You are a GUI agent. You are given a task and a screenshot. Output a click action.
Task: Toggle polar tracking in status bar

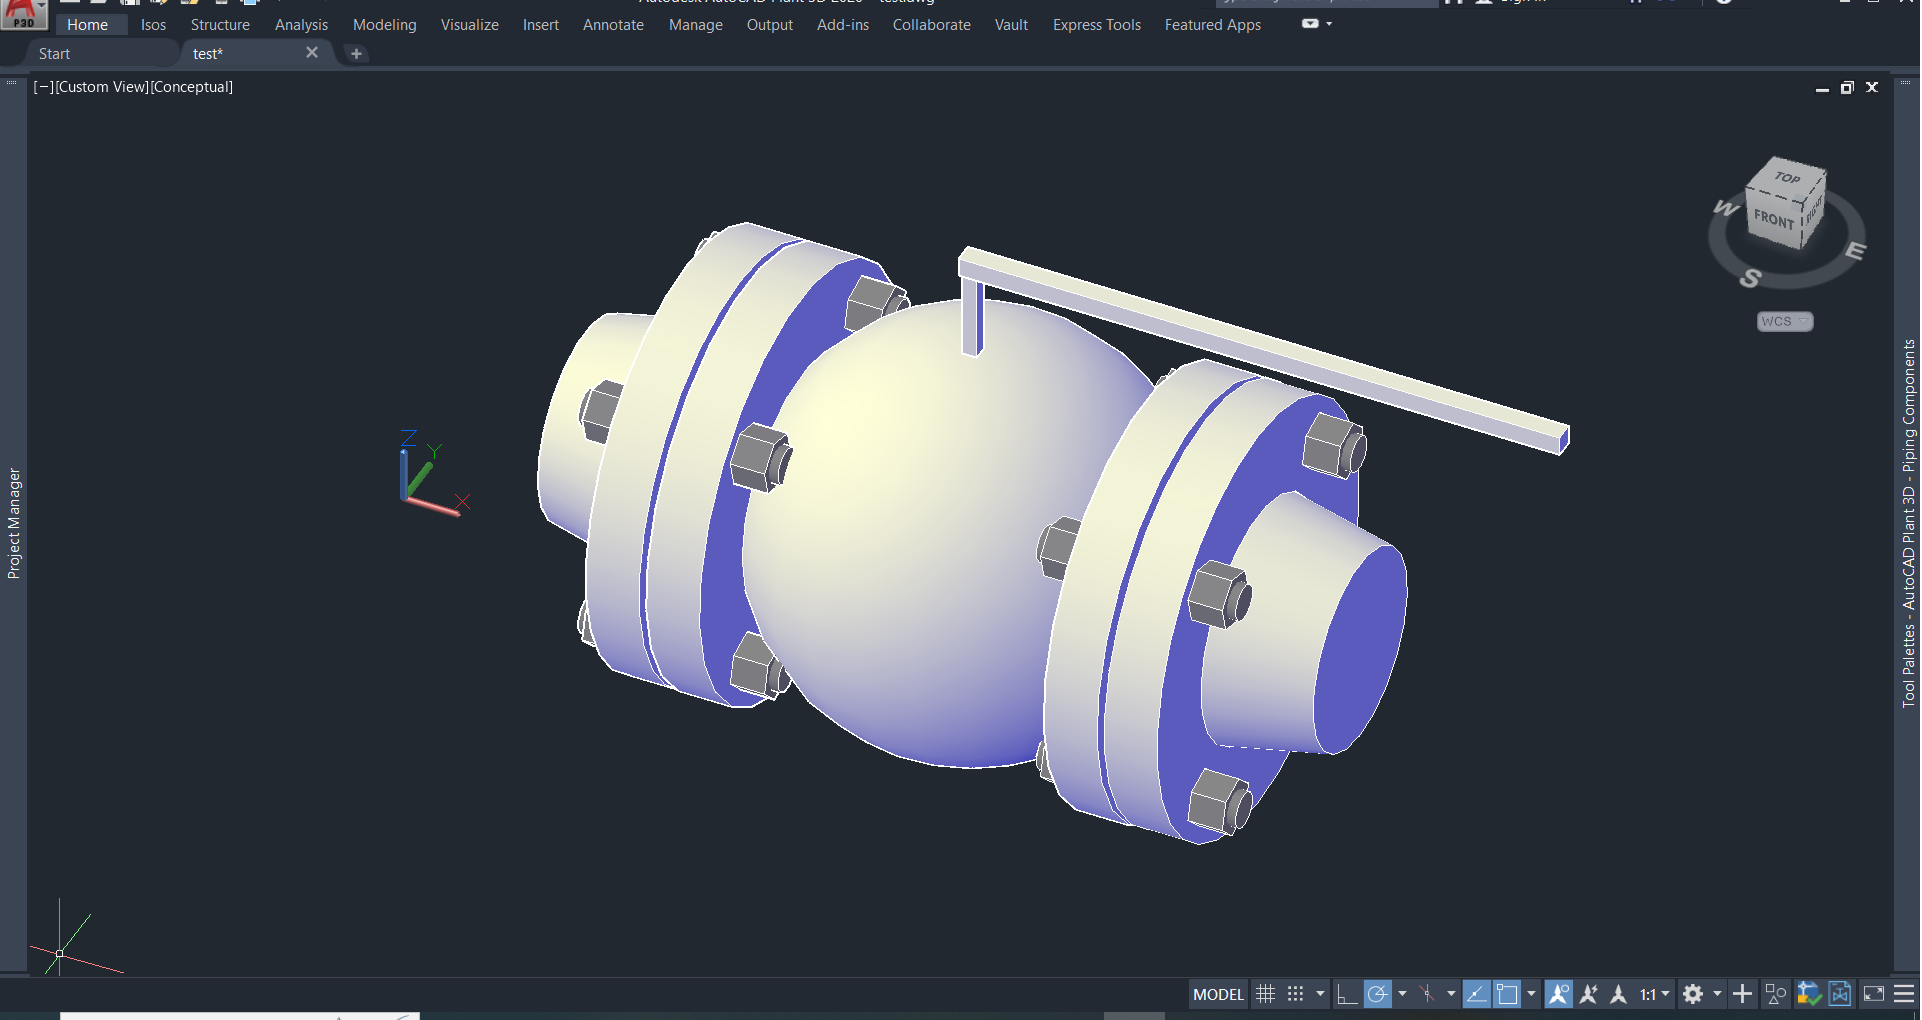click(x=1378, y=994)
